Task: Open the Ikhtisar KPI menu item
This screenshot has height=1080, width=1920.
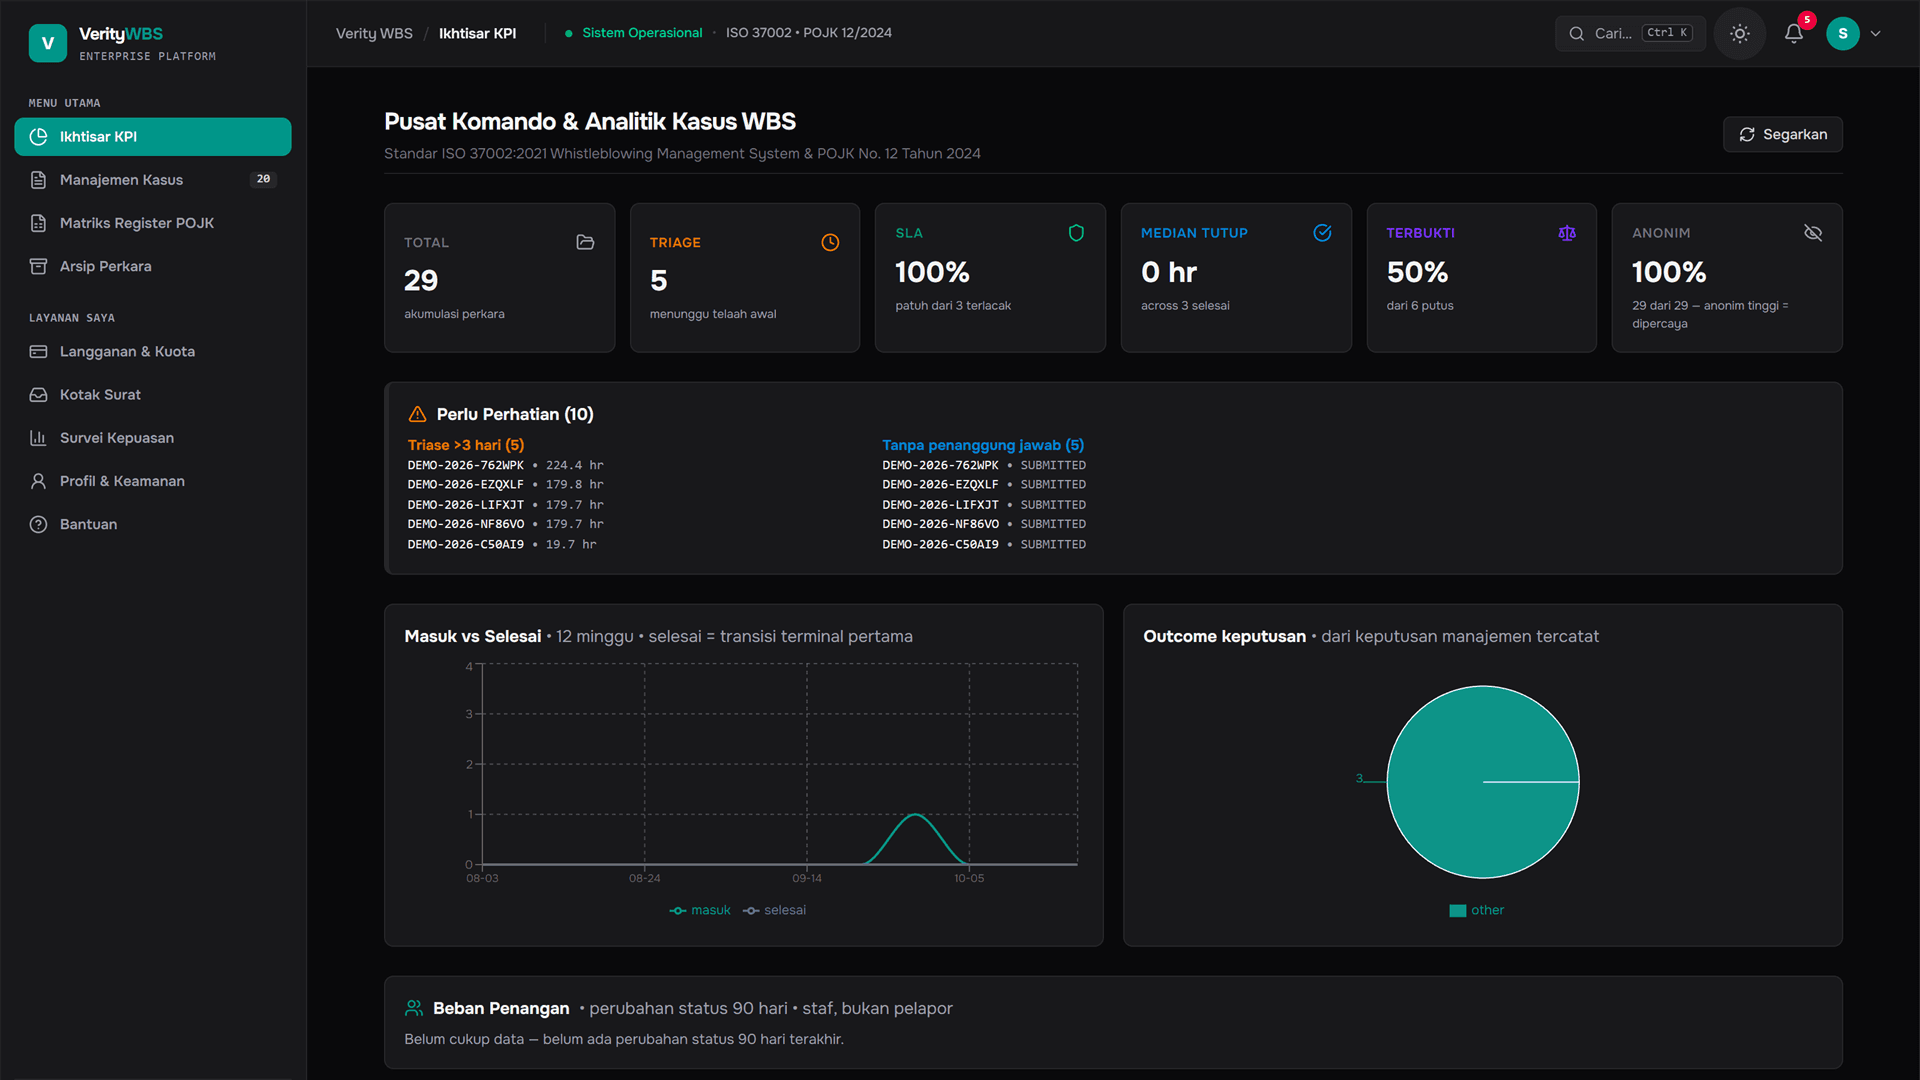Action: (x=153, y=137)
